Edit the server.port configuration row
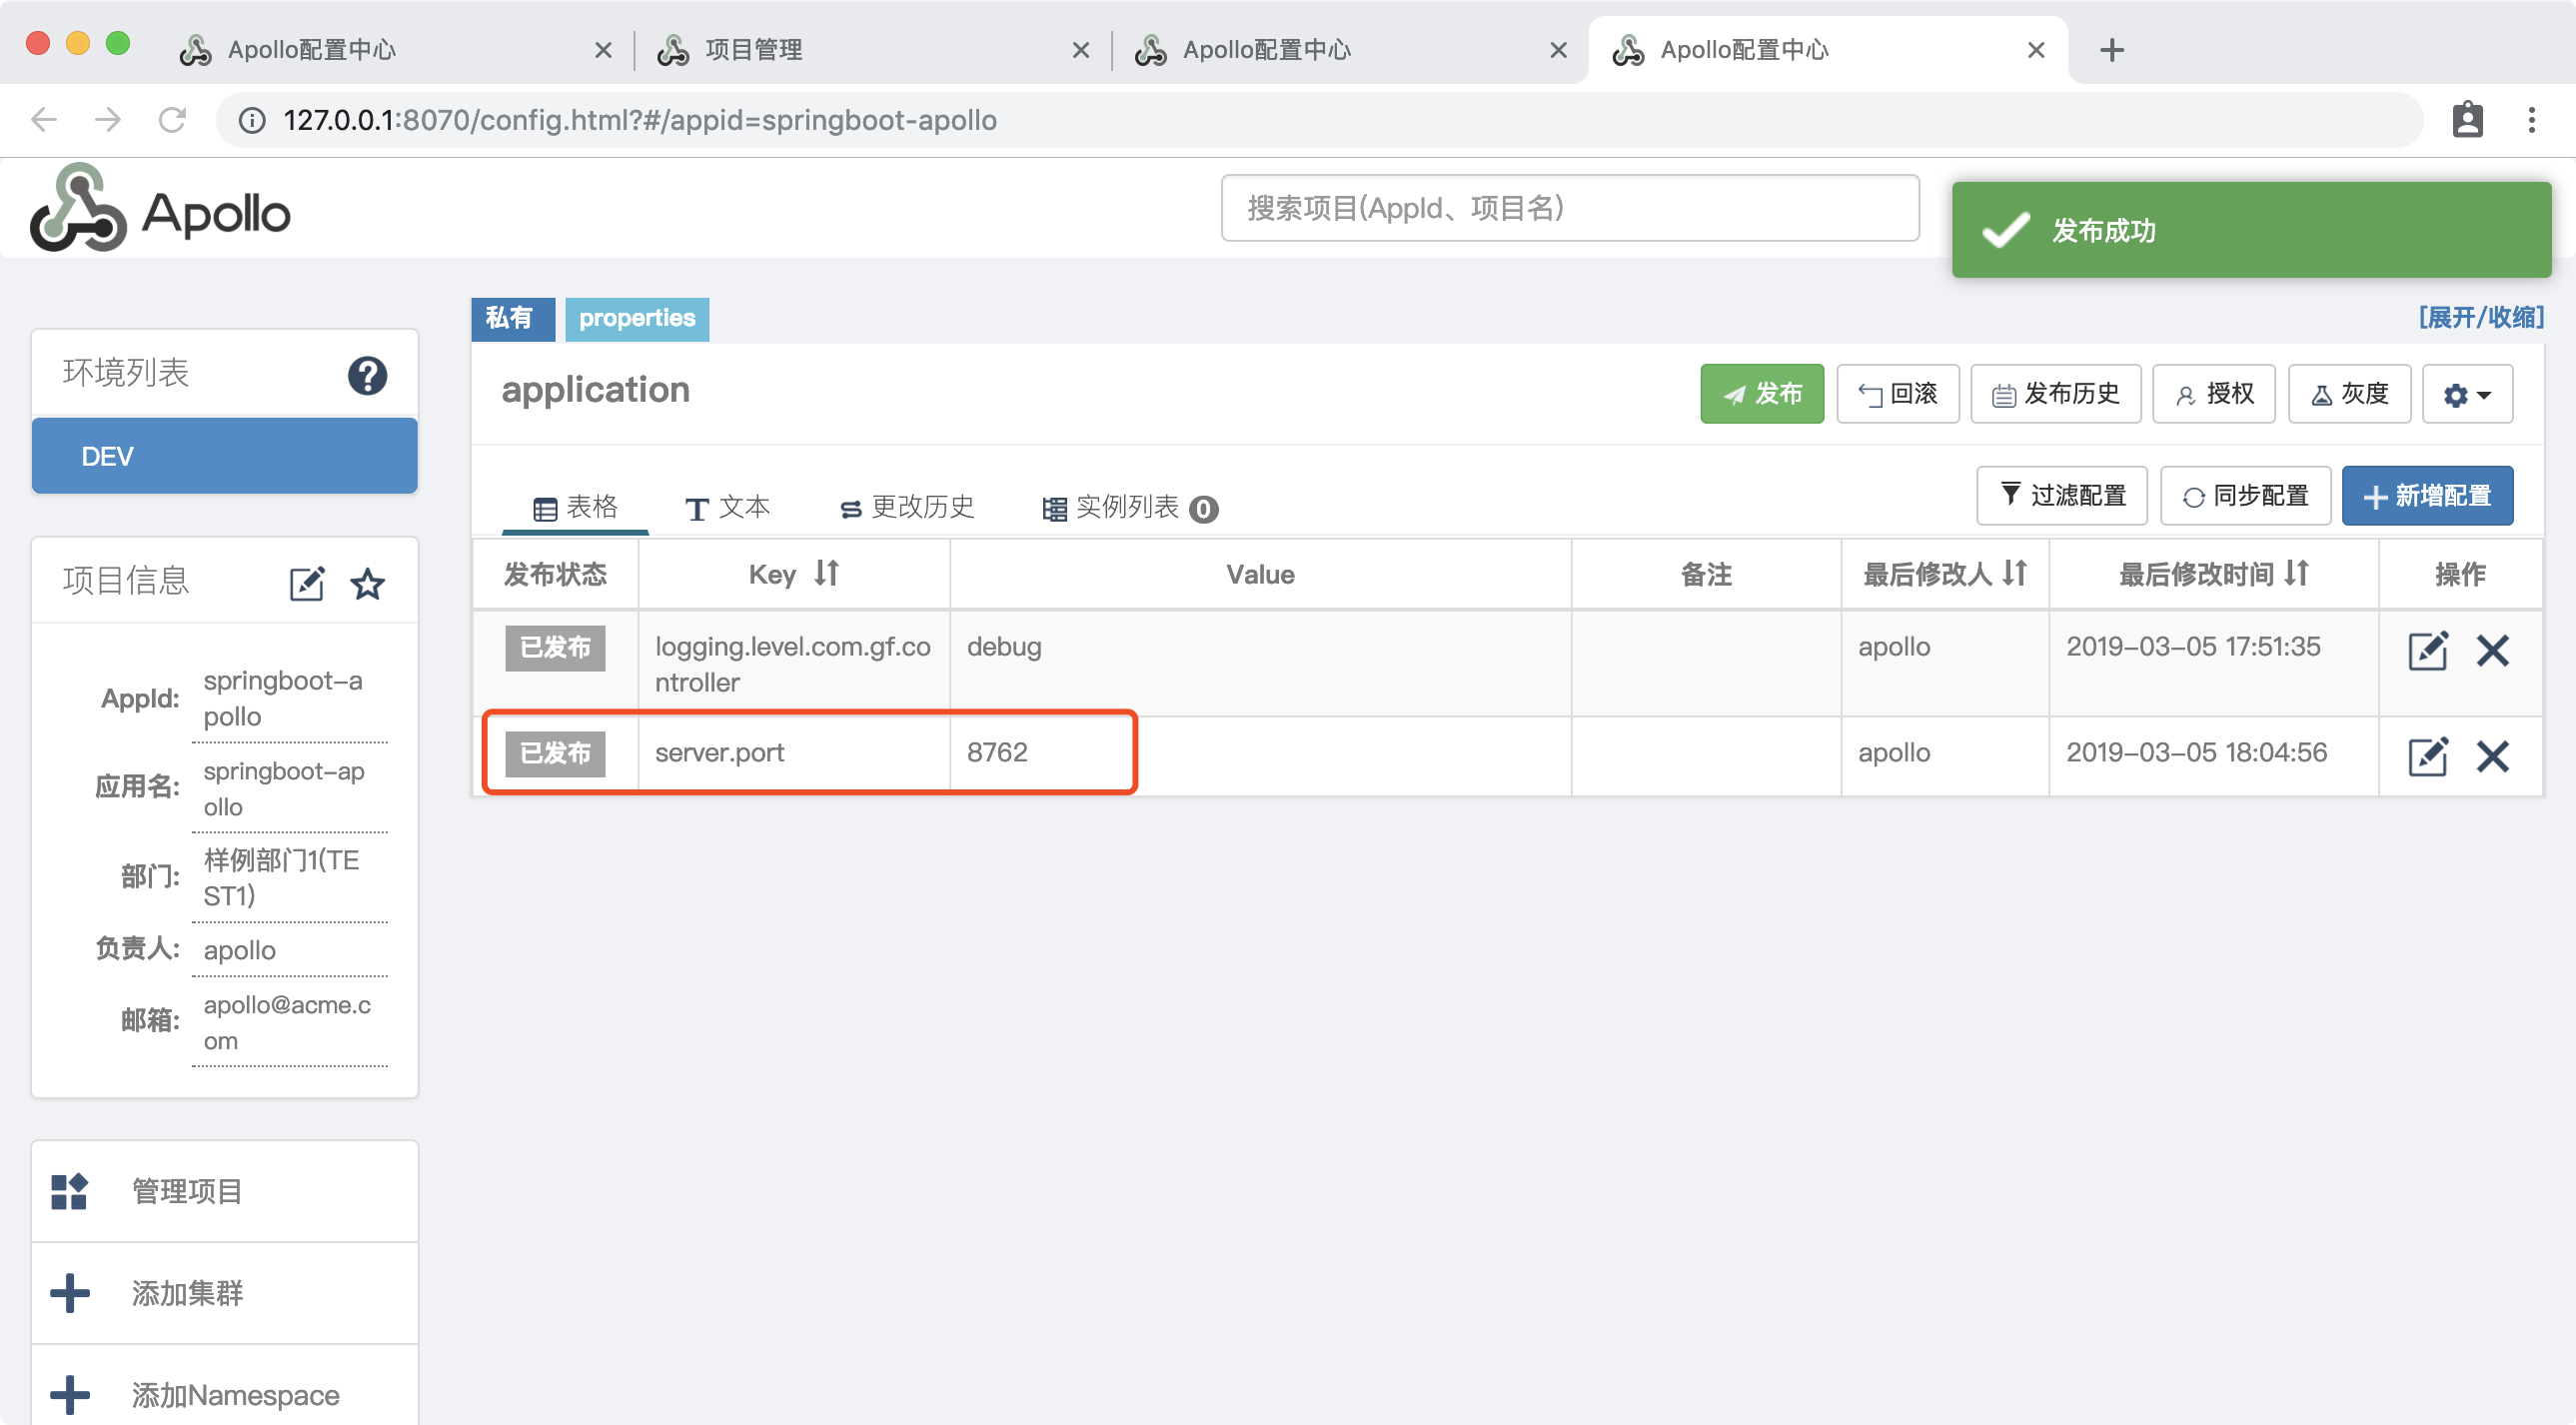This screenshot has height=1425, width=2576. point(2427,756)
